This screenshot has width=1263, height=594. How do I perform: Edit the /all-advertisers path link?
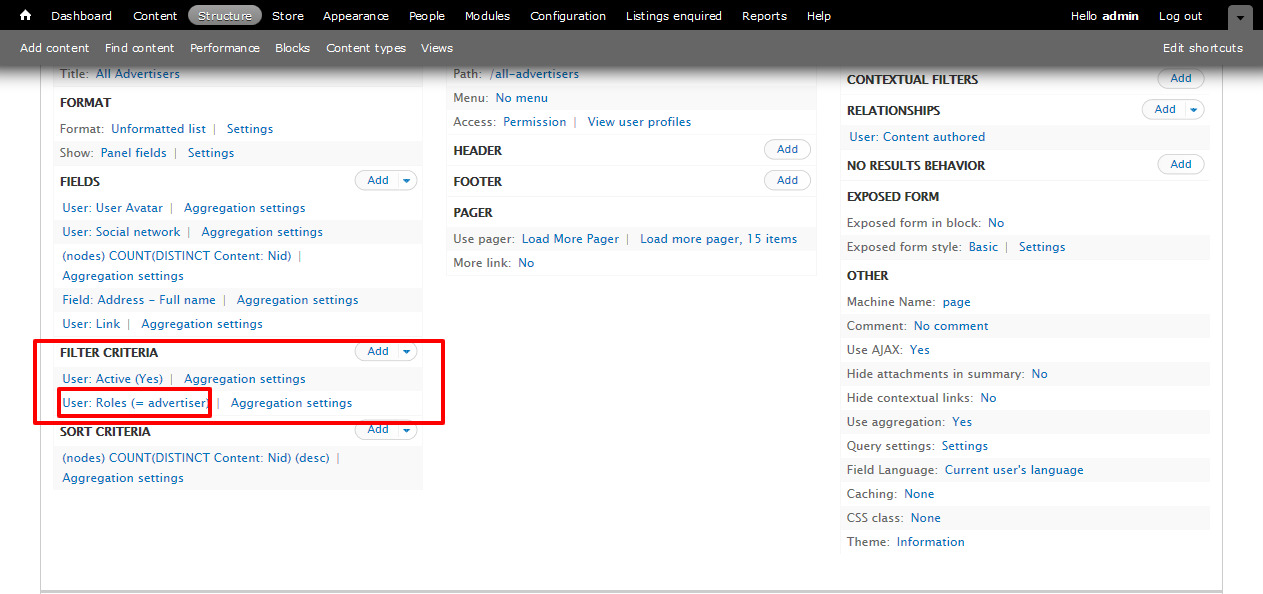[534, 74]
